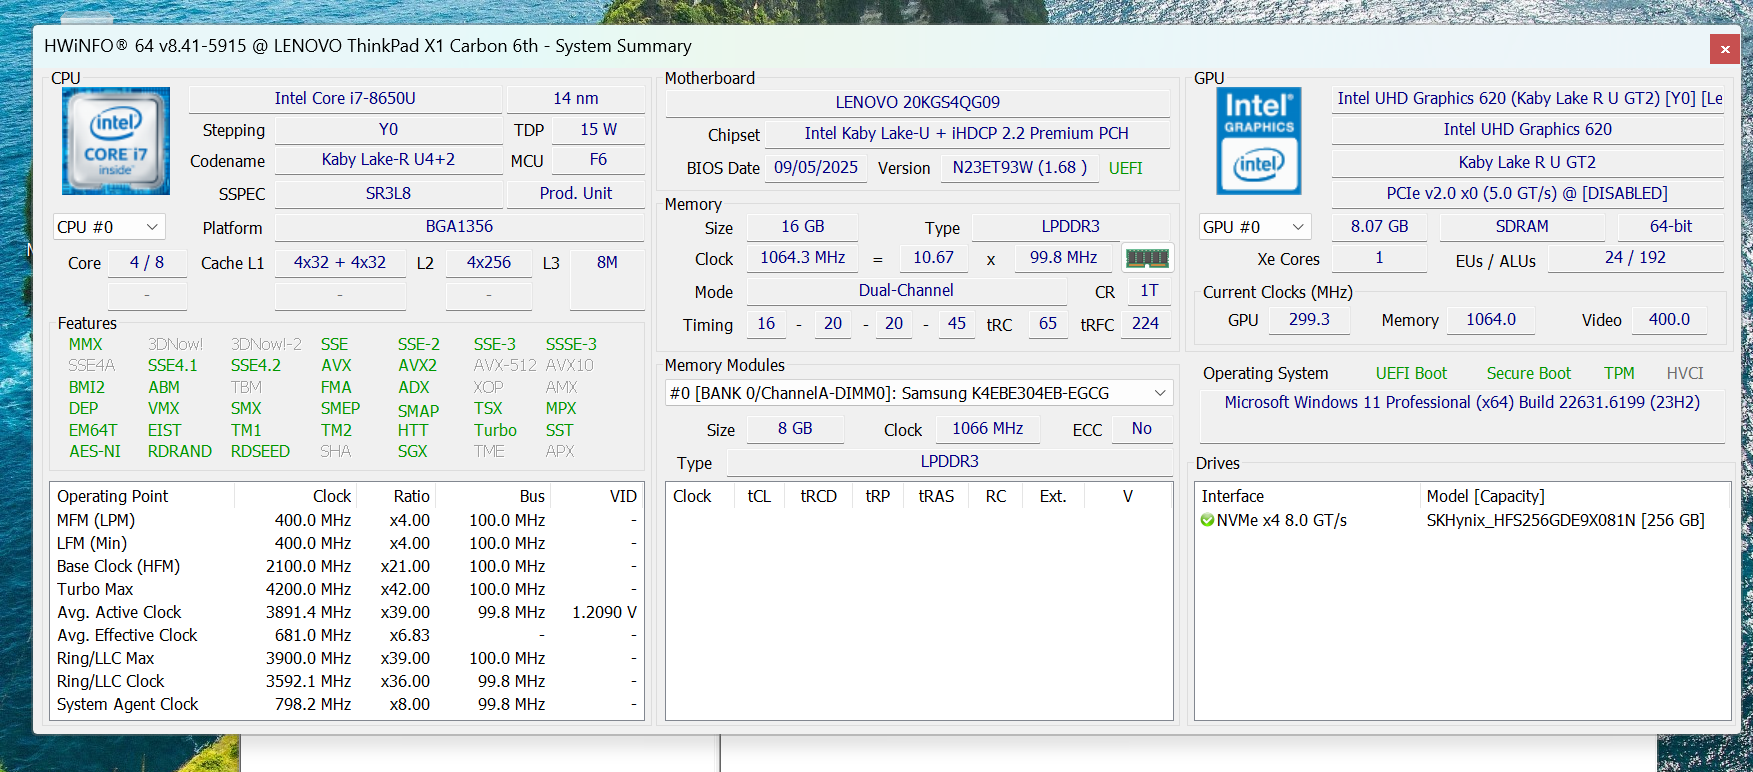Click the 14 nm process value
The height and width of the screenshot is (772, 1753).
[x=576, y=98]
